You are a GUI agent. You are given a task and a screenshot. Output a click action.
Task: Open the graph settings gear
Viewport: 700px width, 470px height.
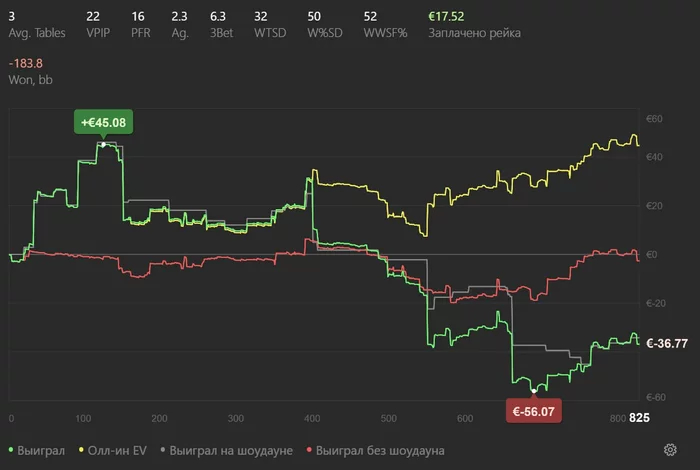pyautogui.click(x=669, y=451)
